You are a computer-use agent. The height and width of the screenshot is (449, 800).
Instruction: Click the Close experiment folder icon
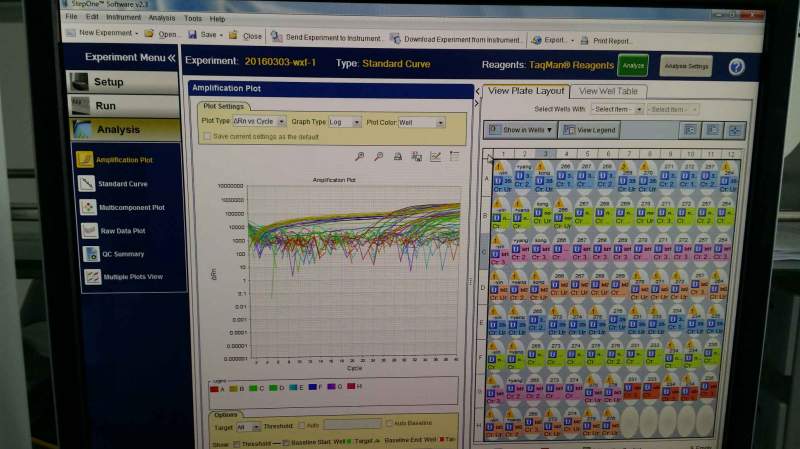[x=233, y=35]
